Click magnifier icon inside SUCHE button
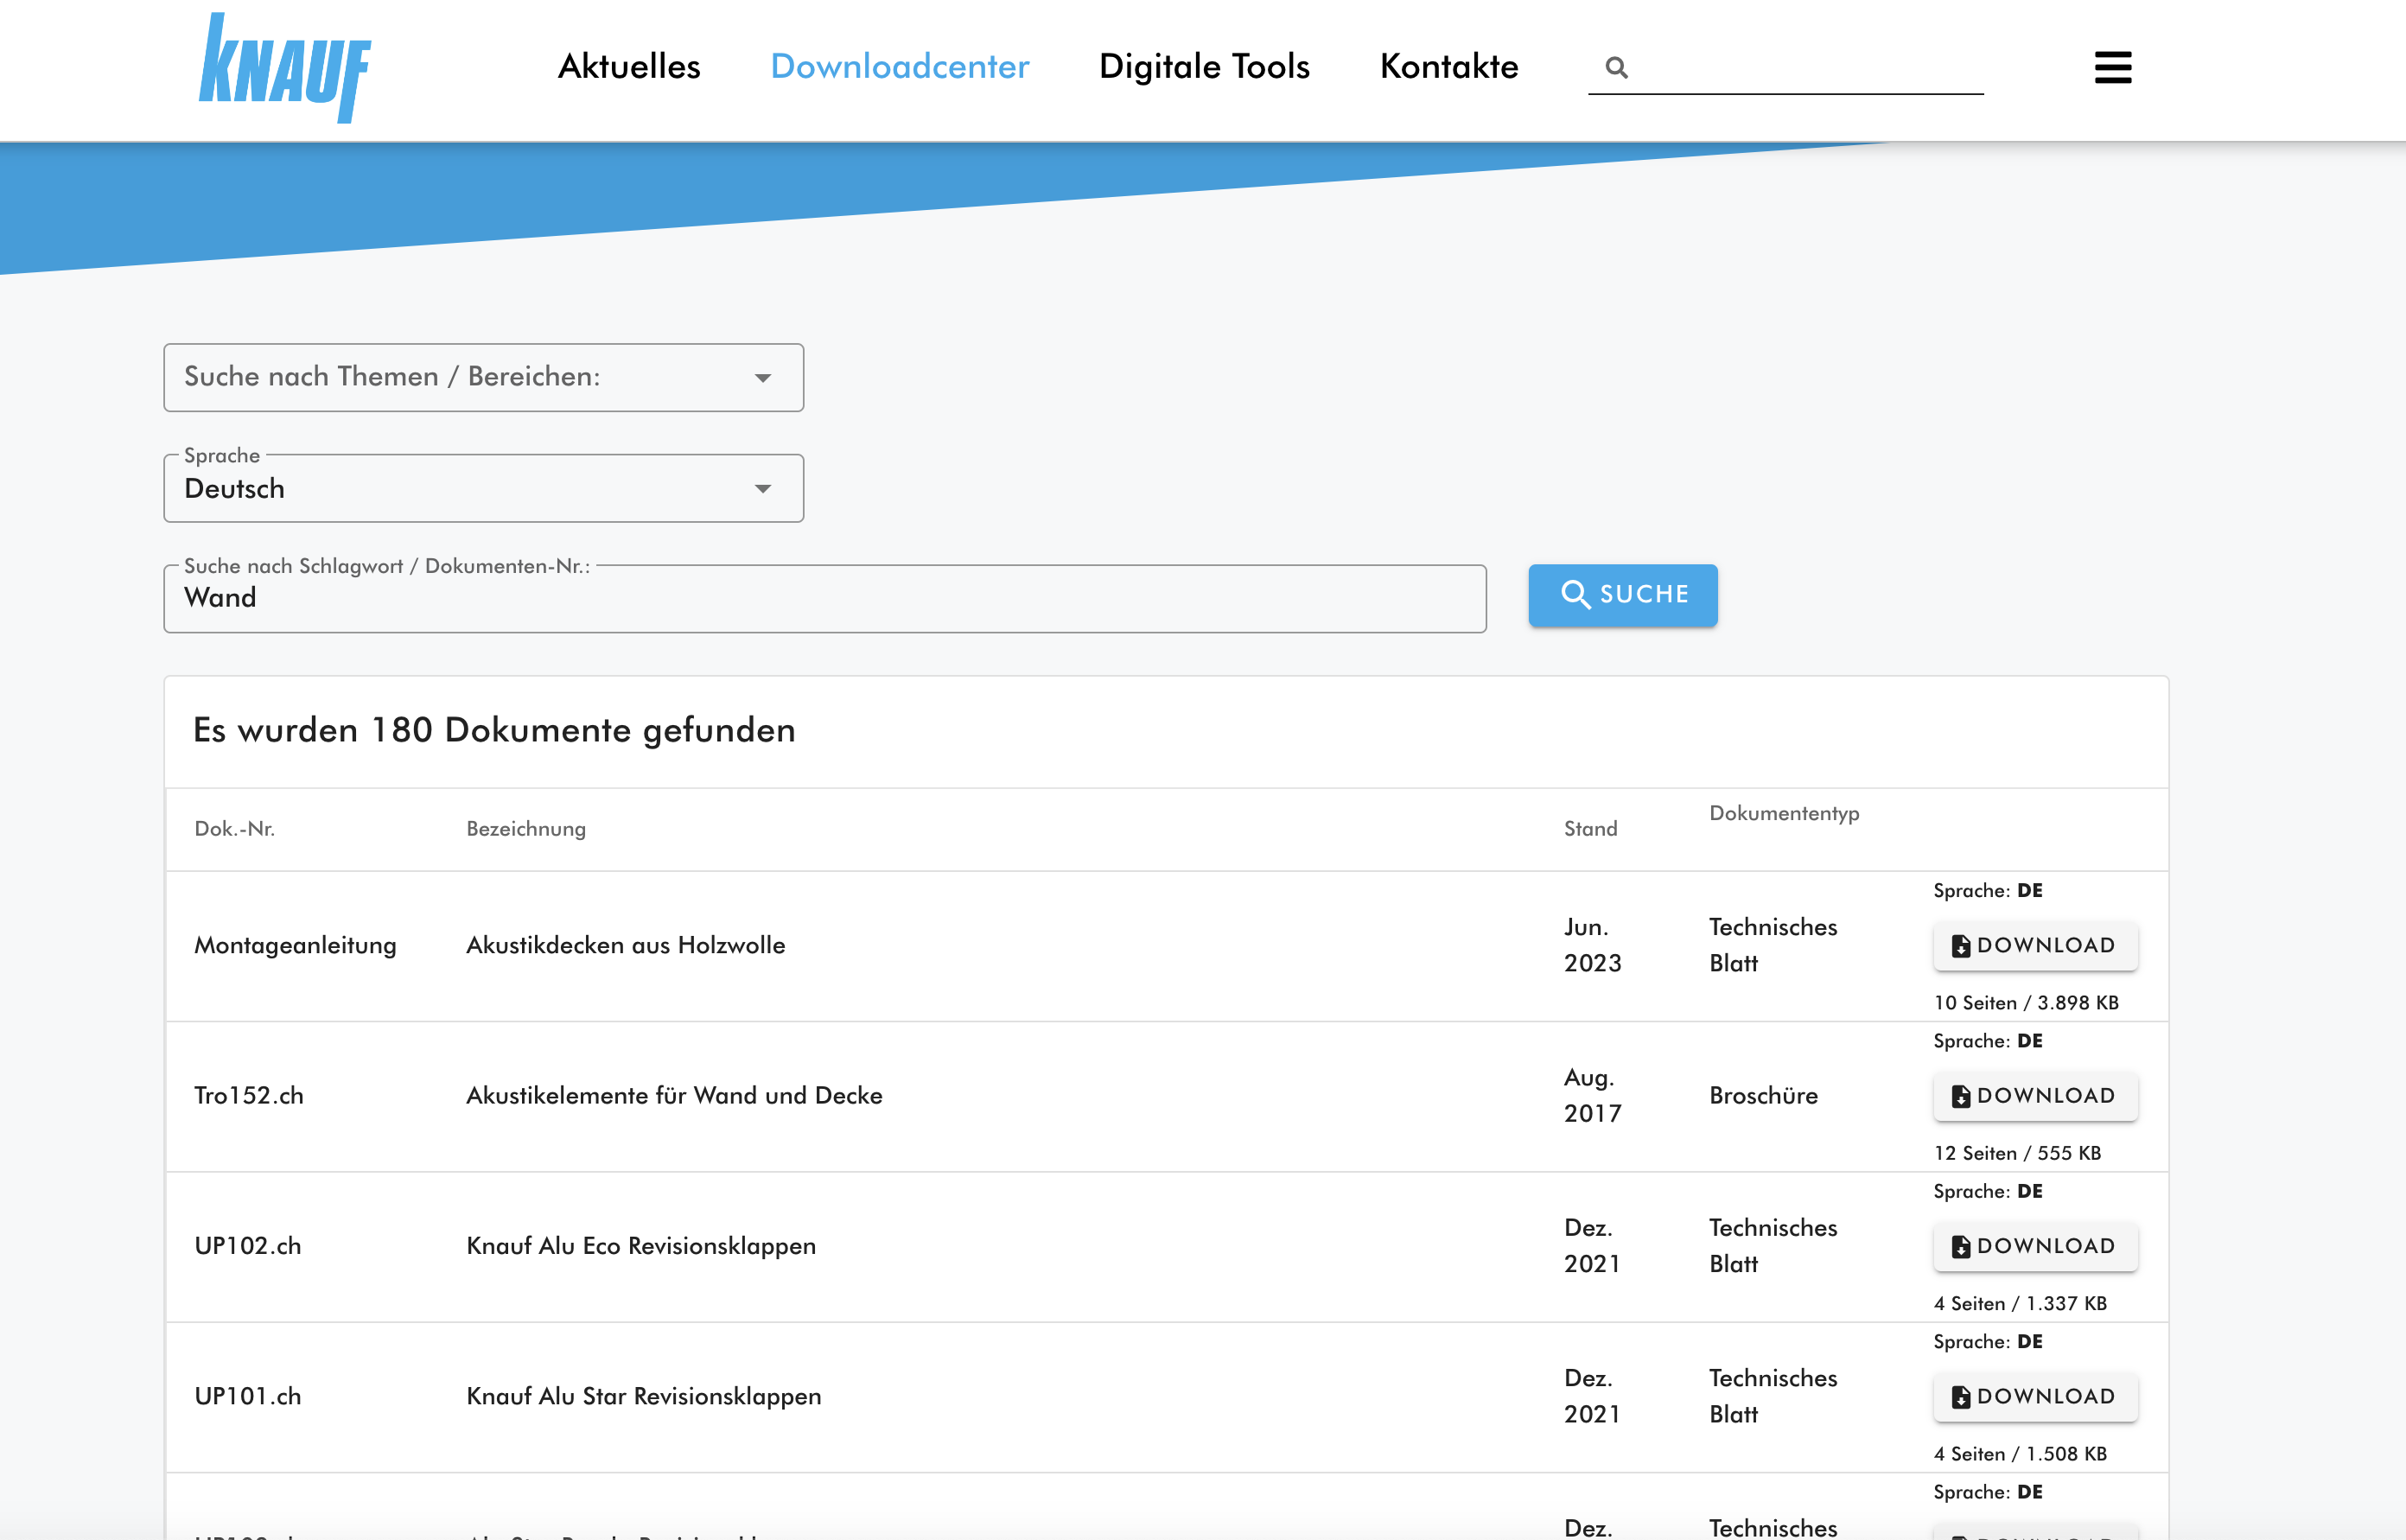The image size is (2406, 1540). [x=1575, y=594]
